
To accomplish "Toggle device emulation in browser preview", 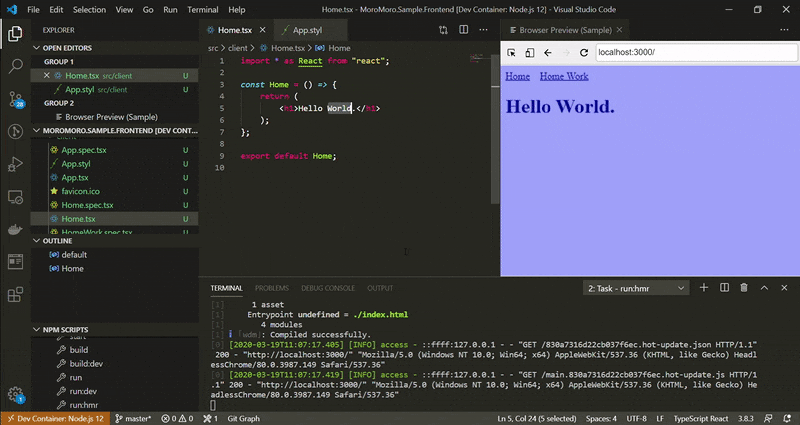I will [x=528, y=52].
